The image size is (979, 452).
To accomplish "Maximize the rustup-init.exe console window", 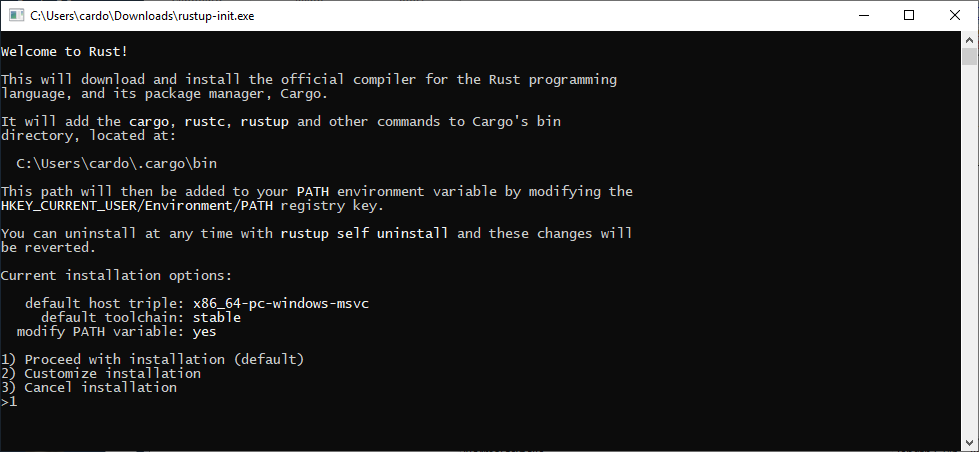I will click(909, 16).
